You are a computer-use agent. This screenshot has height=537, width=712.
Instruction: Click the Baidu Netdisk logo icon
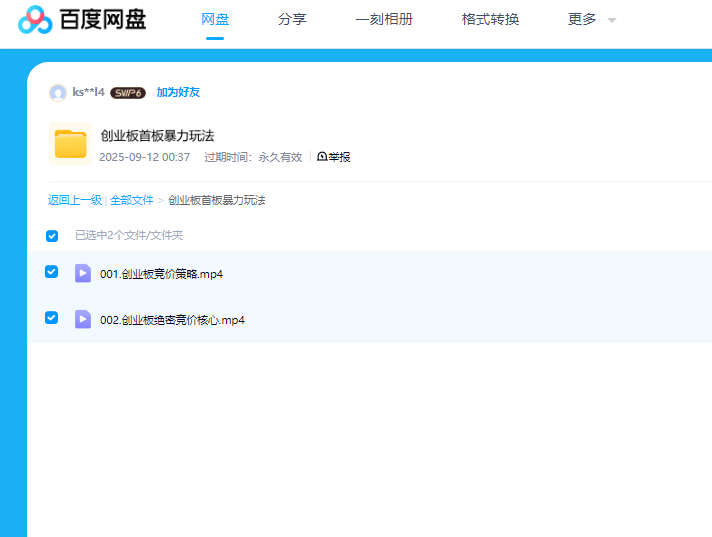click(x=36, y=20)
